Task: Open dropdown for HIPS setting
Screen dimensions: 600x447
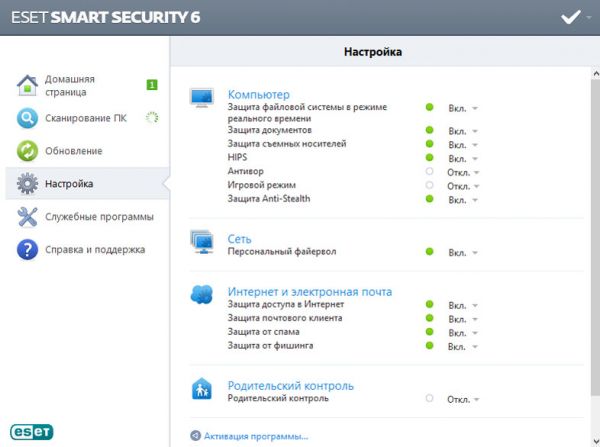Action: click(x=476, y=159)
